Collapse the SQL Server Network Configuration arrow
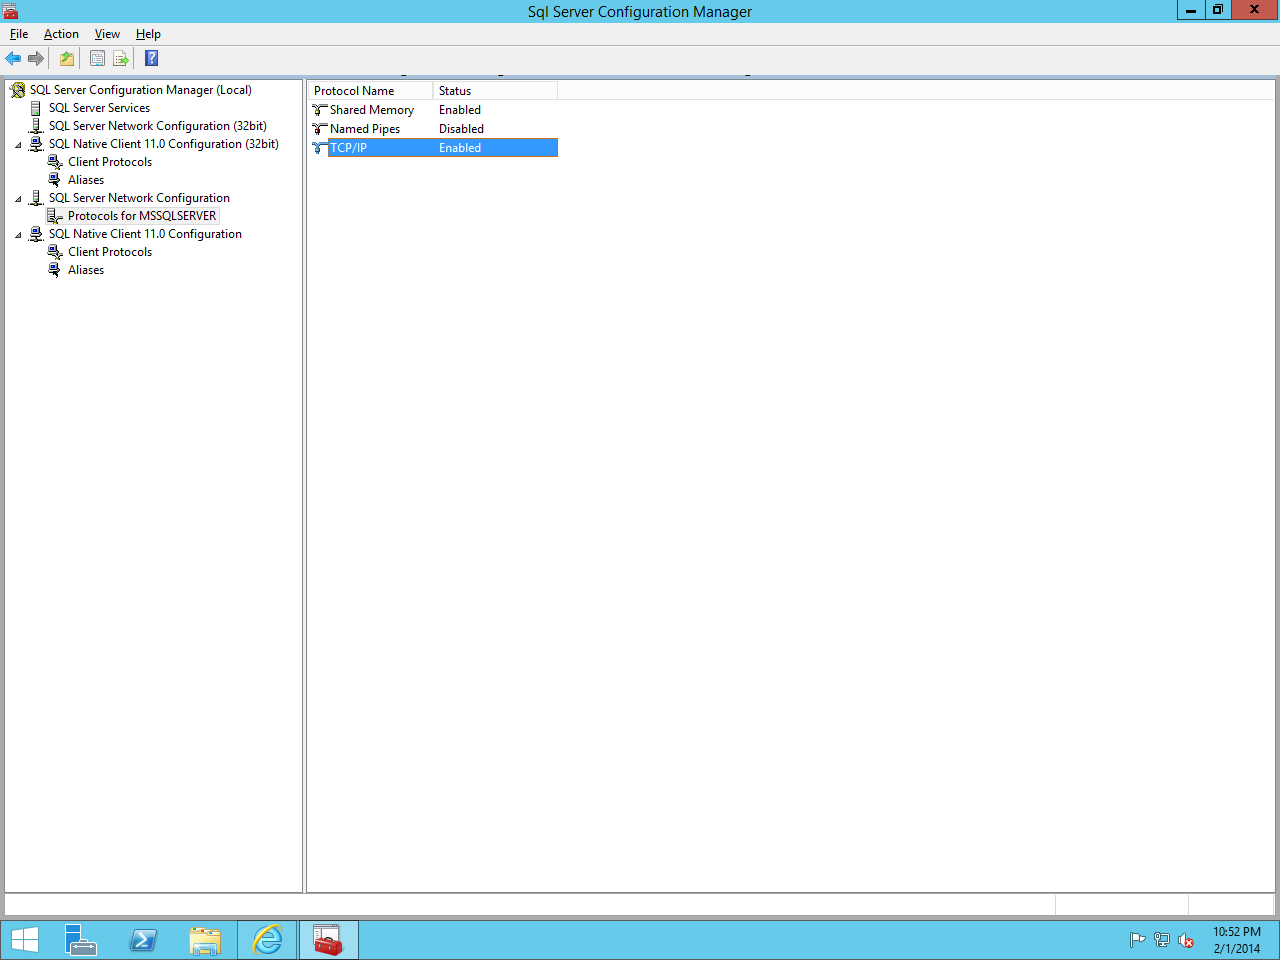The image size is (1280, 960). (x=18, y=199)
